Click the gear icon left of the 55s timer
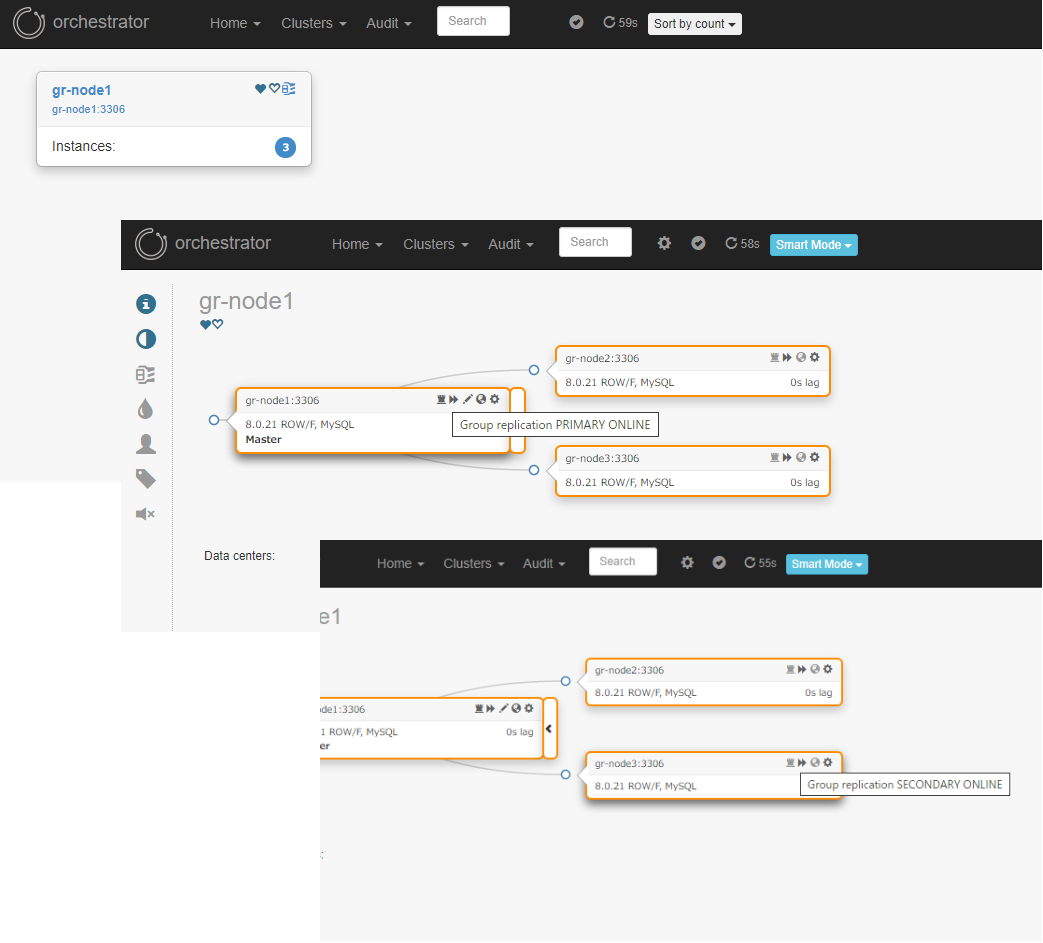Viewport: 1043px width, 943px height. coord(687,563)
